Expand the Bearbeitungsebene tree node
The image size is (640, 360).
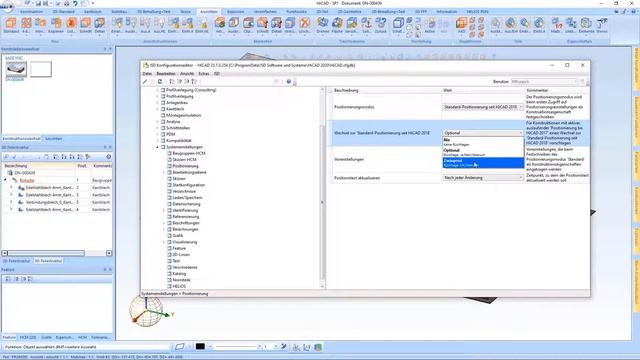click(x=164, y=172)
